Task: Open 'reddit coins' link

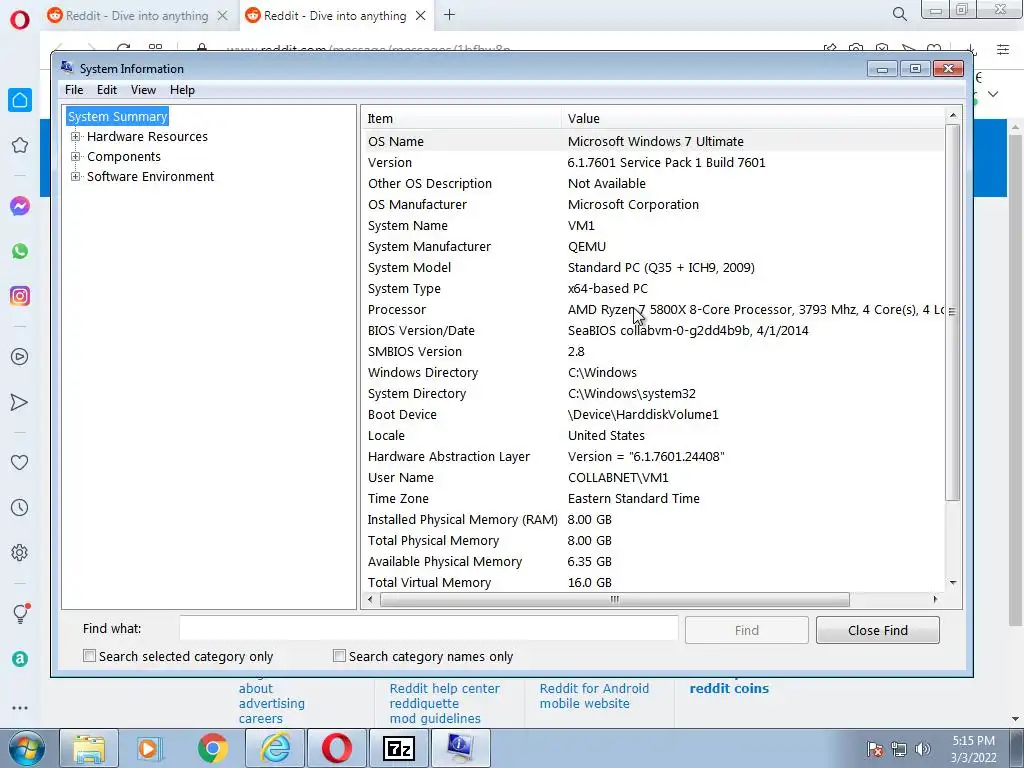Action: point(729,688)
